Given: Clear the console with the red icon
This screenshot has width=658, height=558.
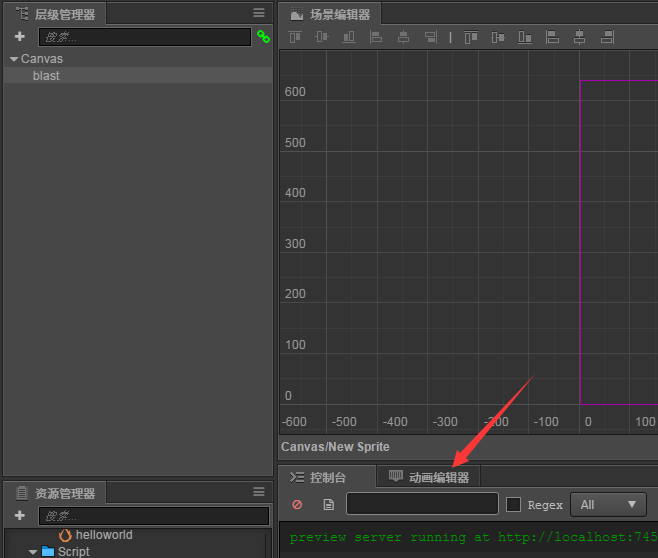Looking at the screenshot, I should click(x=297, y=504).
